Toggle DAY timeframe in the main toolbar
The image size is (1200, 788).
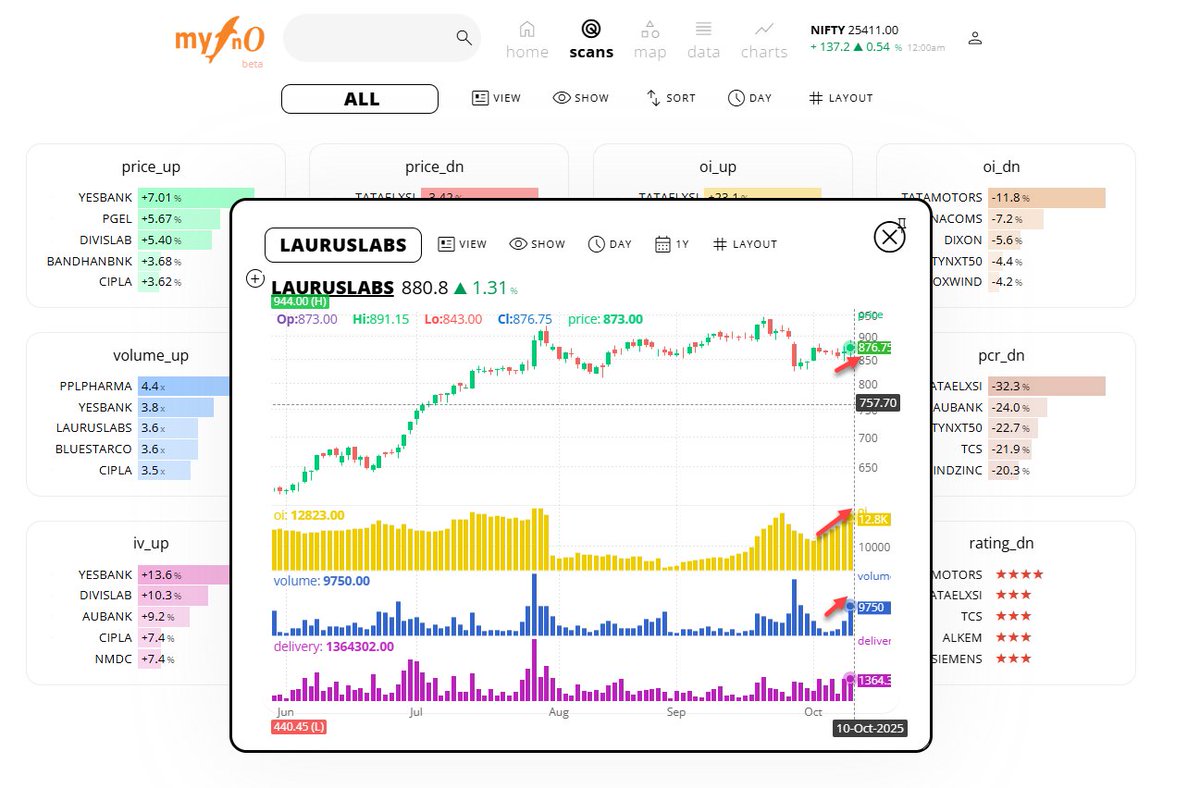pyautogui.click(x=749, y=97)
